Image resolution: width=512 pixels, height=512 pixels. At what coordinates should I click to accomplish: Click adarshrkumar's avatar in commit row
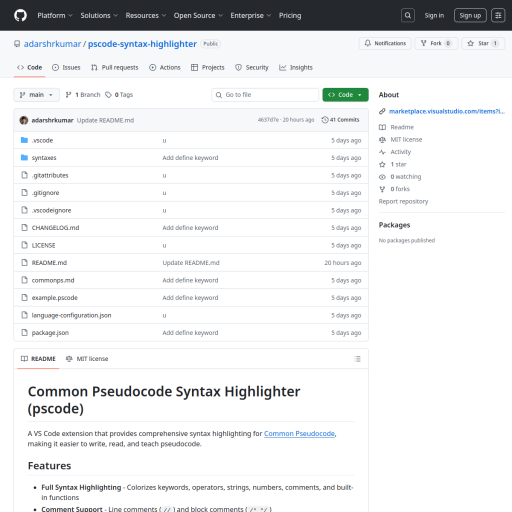(24, 120)
